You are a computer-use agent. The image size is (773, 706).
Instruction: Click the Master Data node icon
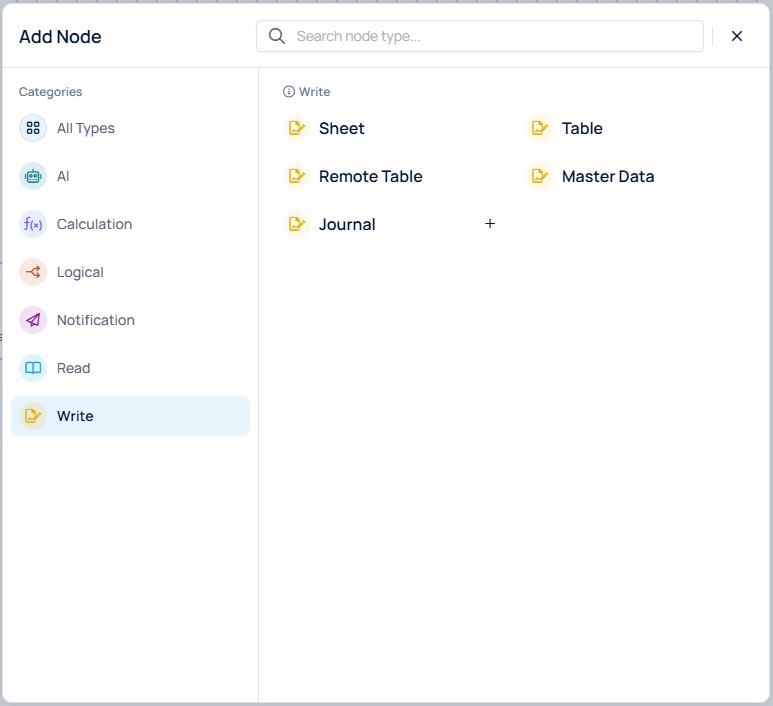(539, 176)
